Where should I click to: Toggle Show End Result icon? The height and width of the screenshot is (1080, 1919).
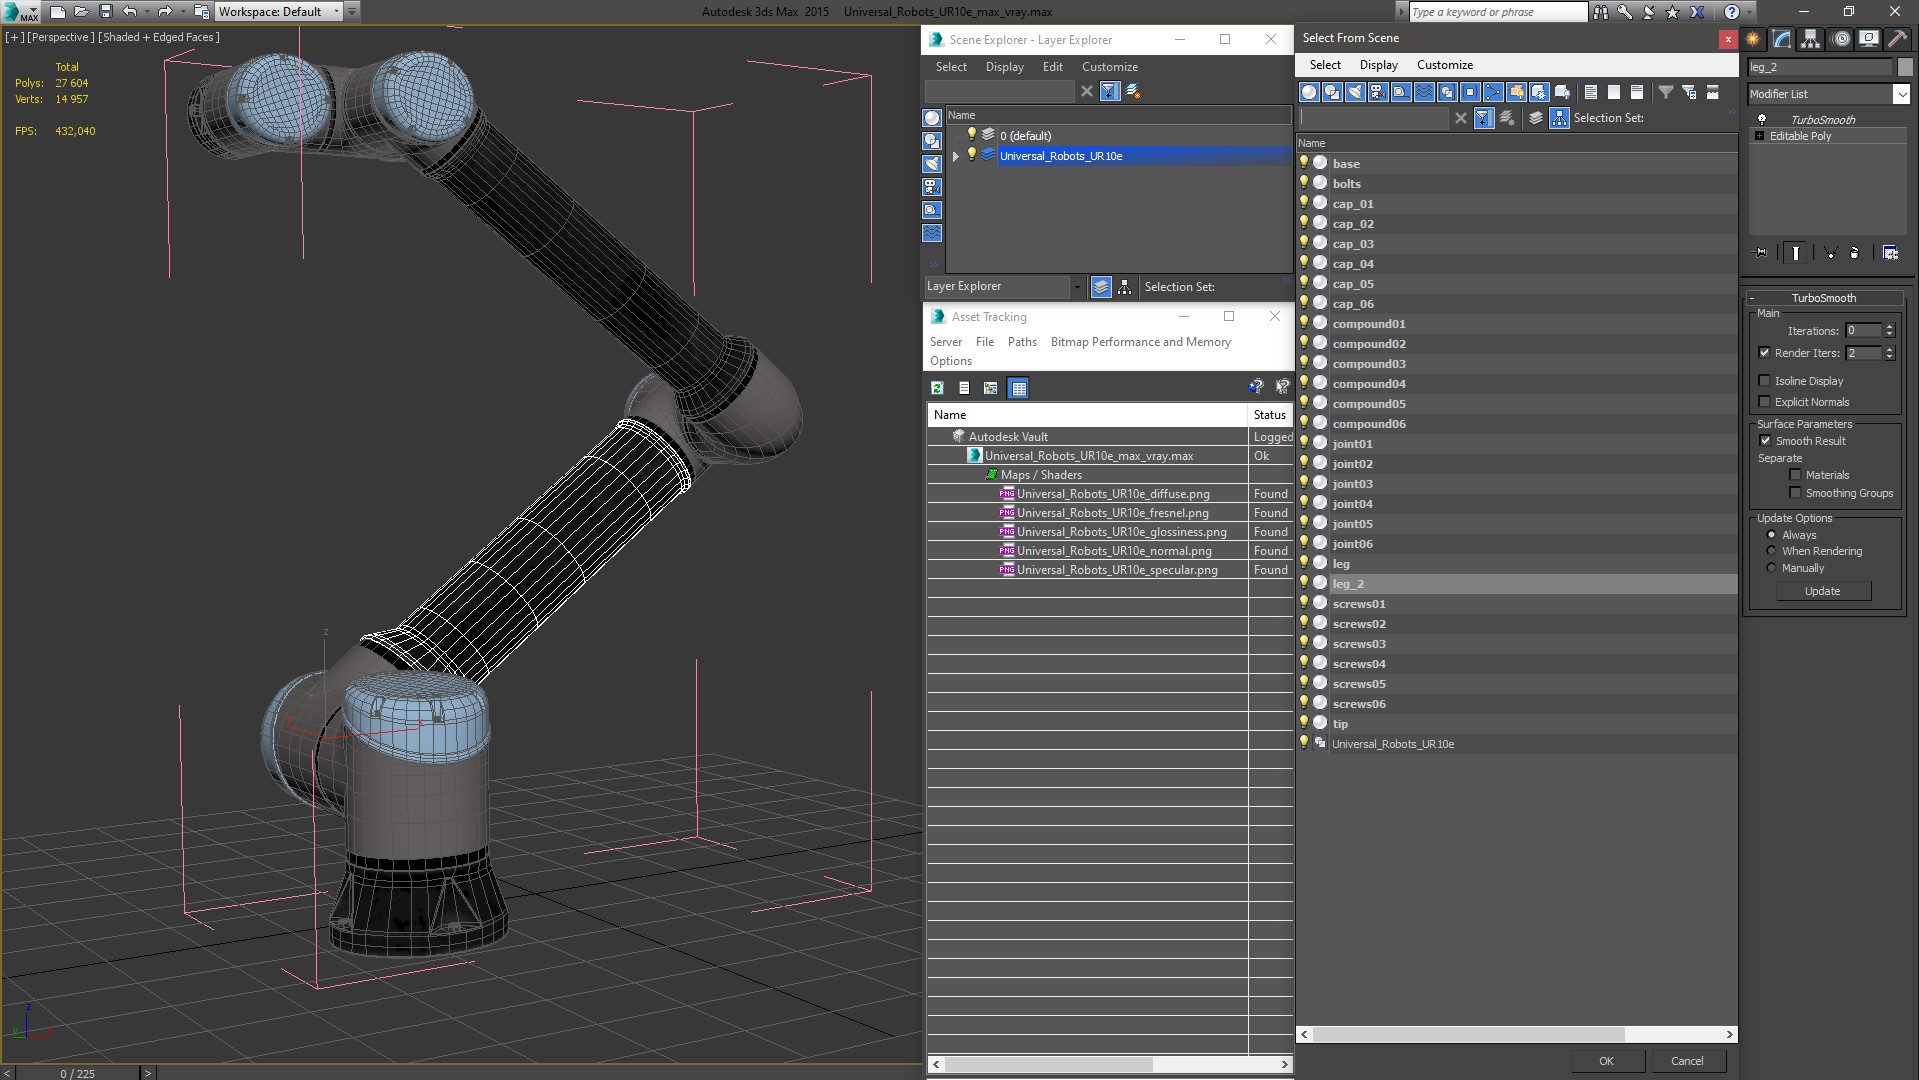click(1796, 253)
